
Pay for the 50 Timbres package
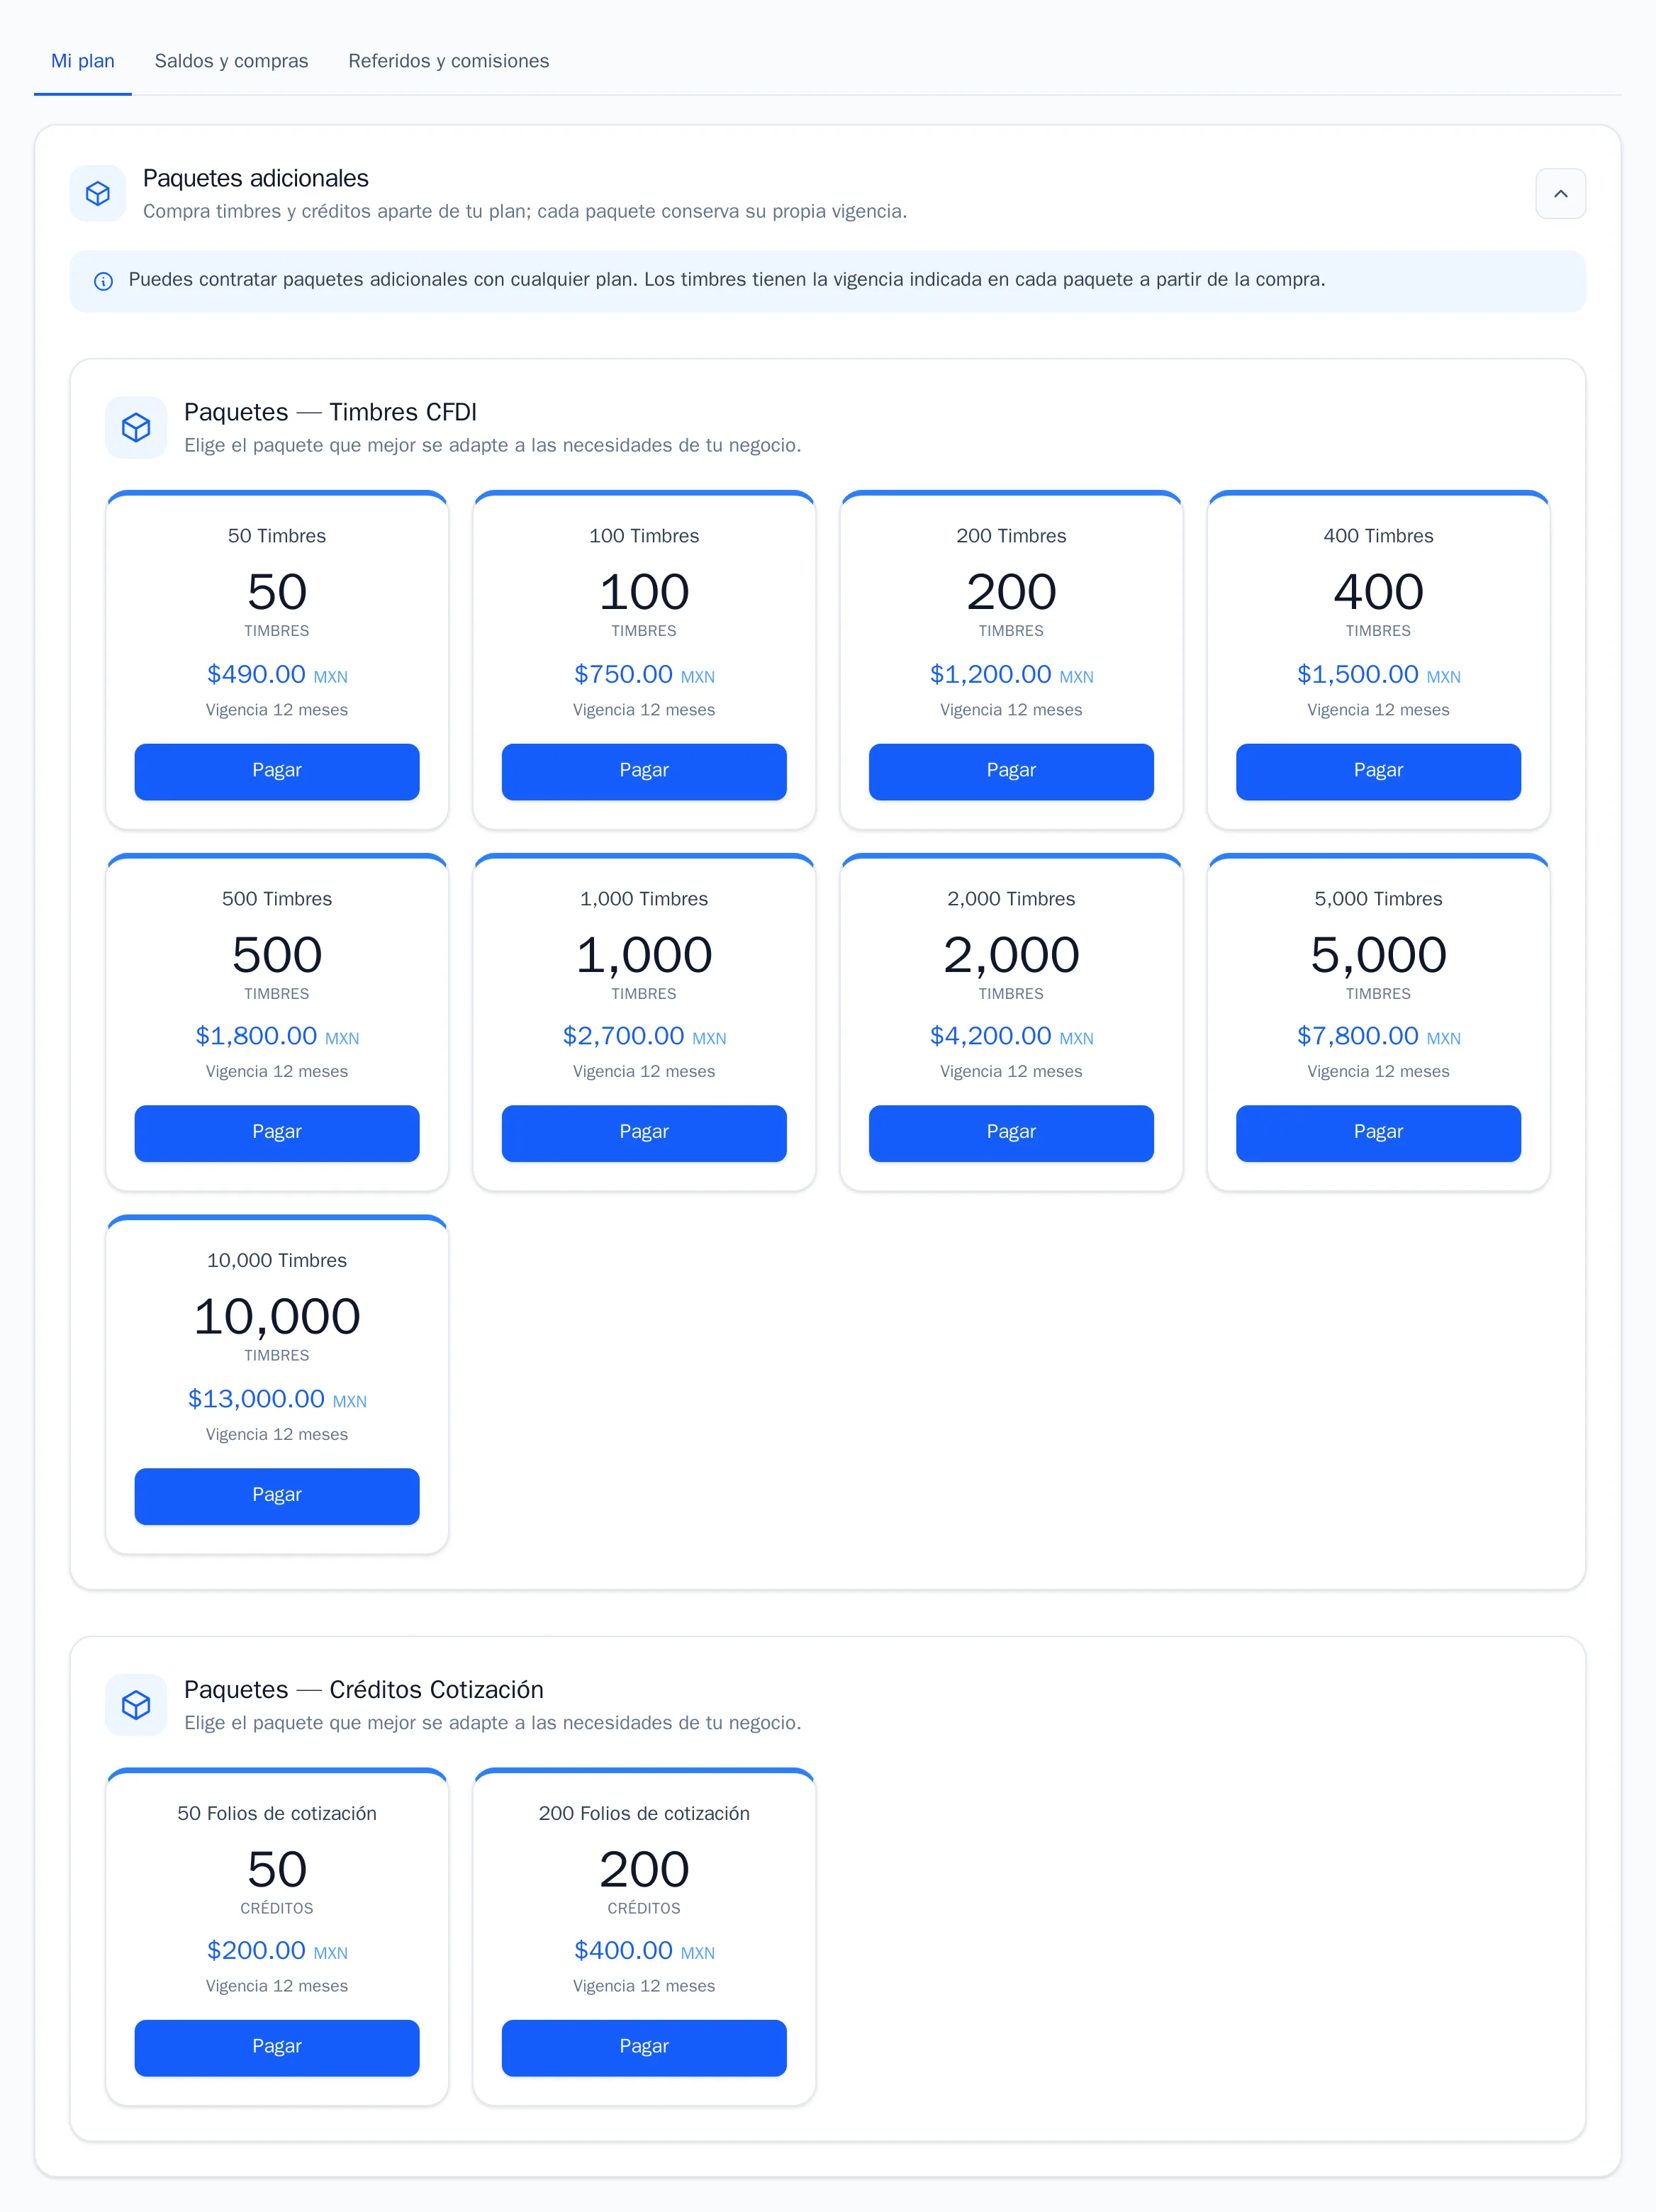[277, 771]
